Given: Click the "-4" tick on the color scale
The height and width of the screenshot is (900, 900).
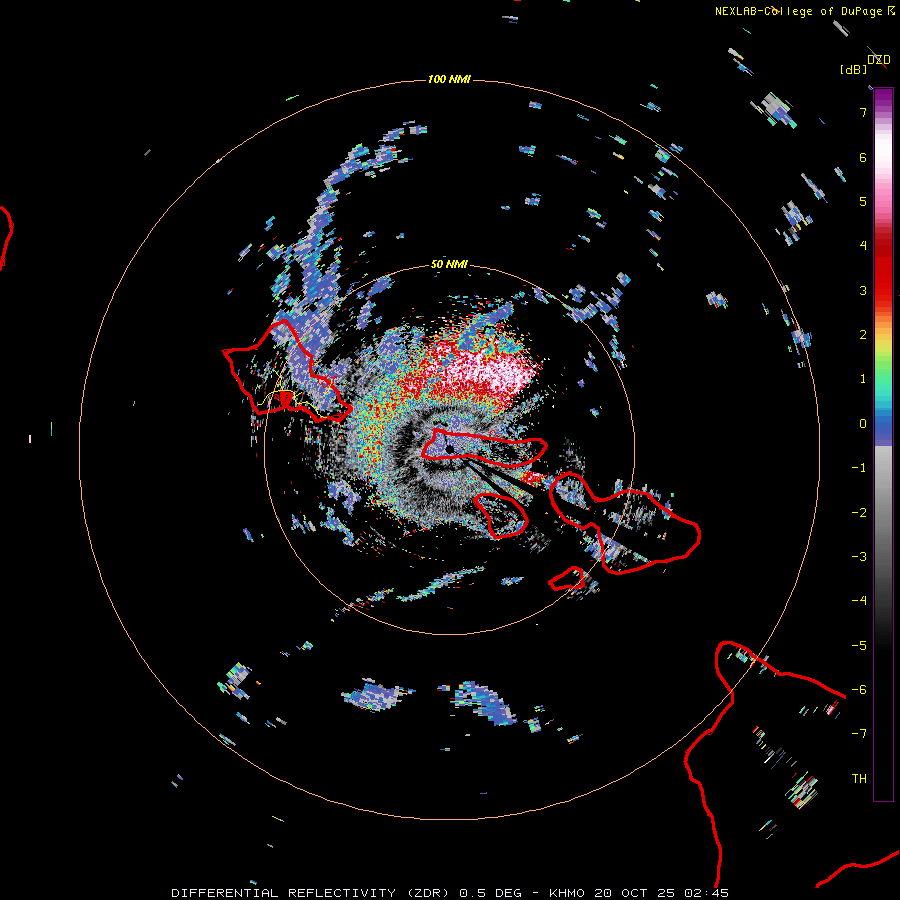Looking at the screenshot, I should [x=859, y=601].
